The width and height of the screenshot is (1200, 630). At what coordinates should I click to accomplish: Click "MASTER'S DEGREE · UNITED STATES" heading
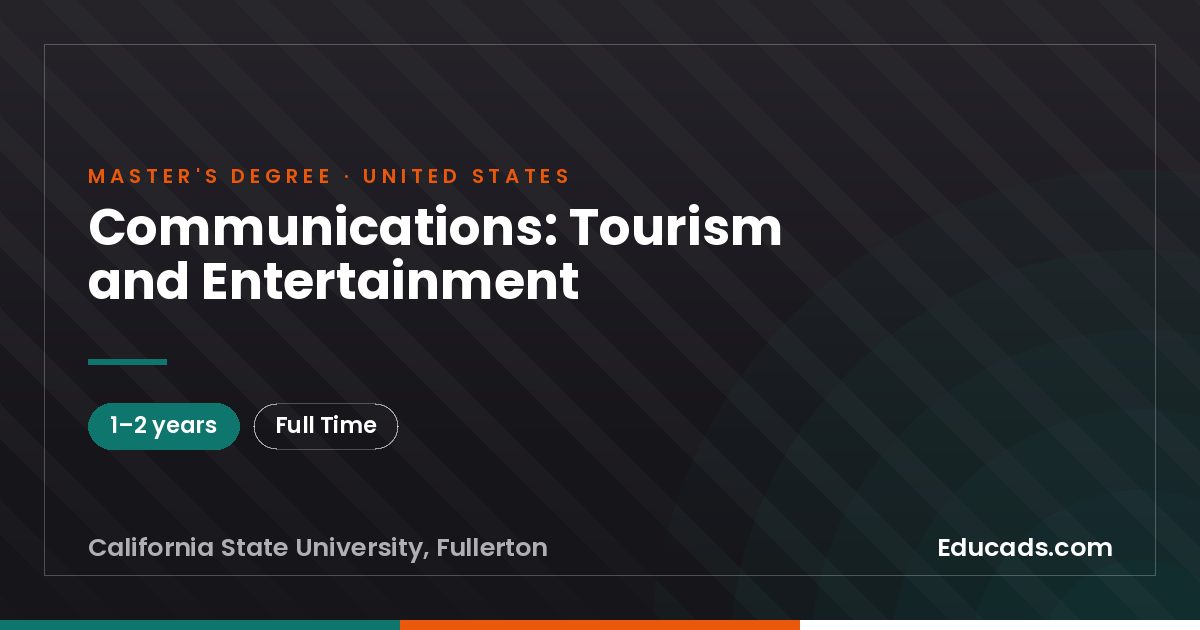(329, 177)
